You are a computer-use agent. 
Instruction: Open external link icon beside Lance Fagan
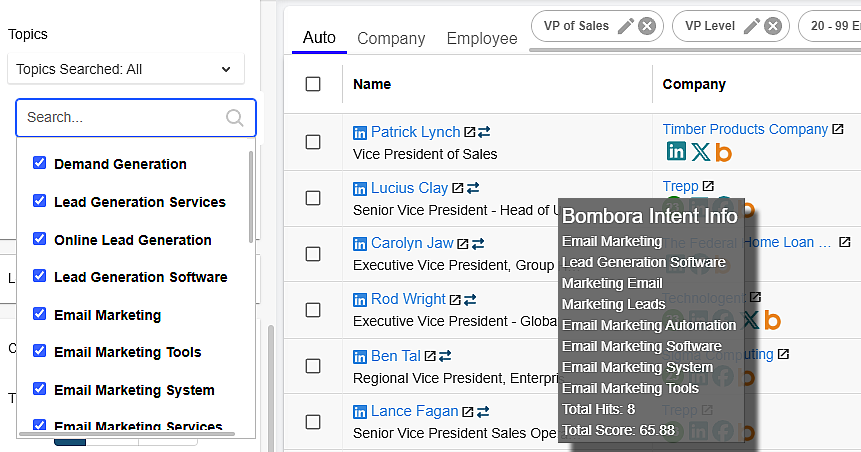point(468,411)
